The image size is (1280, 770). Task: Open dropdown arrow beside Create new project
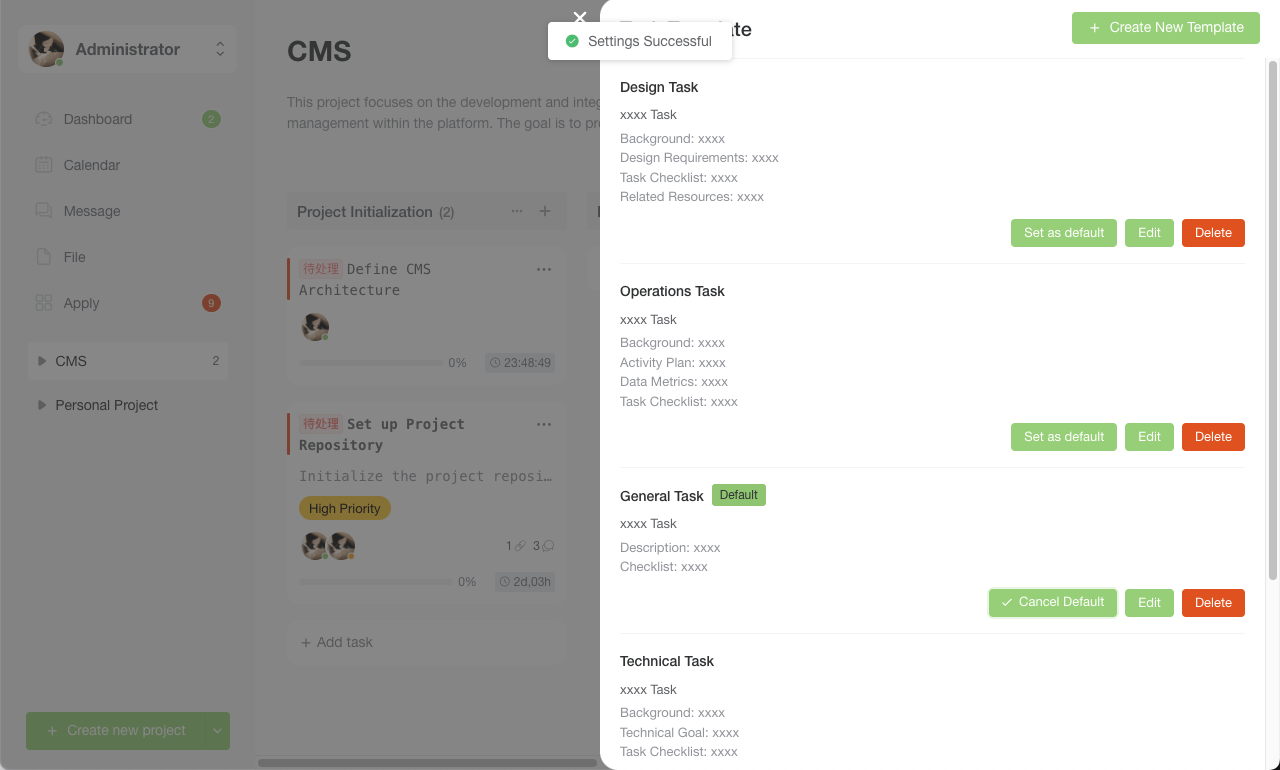coord(217,731)
